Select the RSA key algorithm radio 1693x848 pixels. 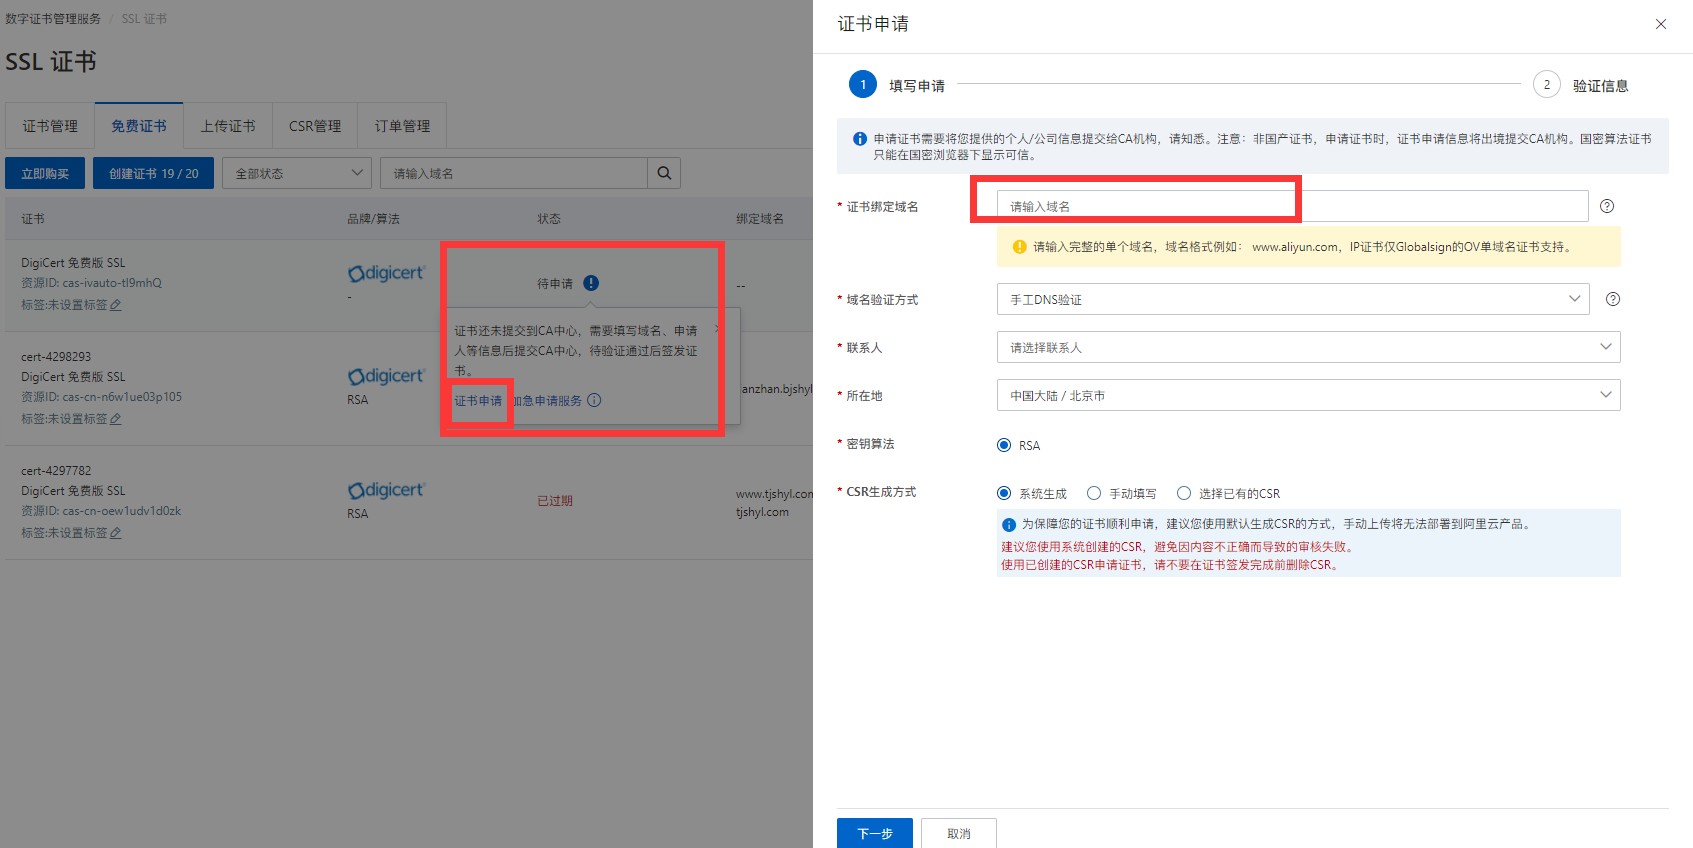coord(1004,445)
